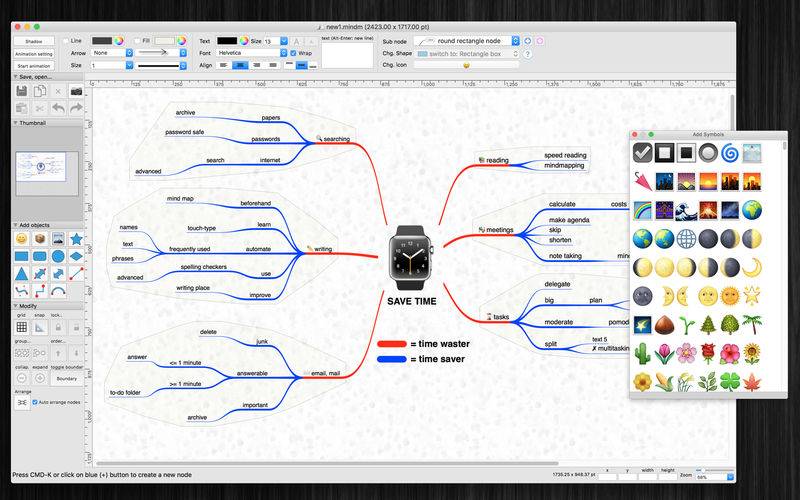Open the arrow style preview dropdown

click(x=162, y=53)
